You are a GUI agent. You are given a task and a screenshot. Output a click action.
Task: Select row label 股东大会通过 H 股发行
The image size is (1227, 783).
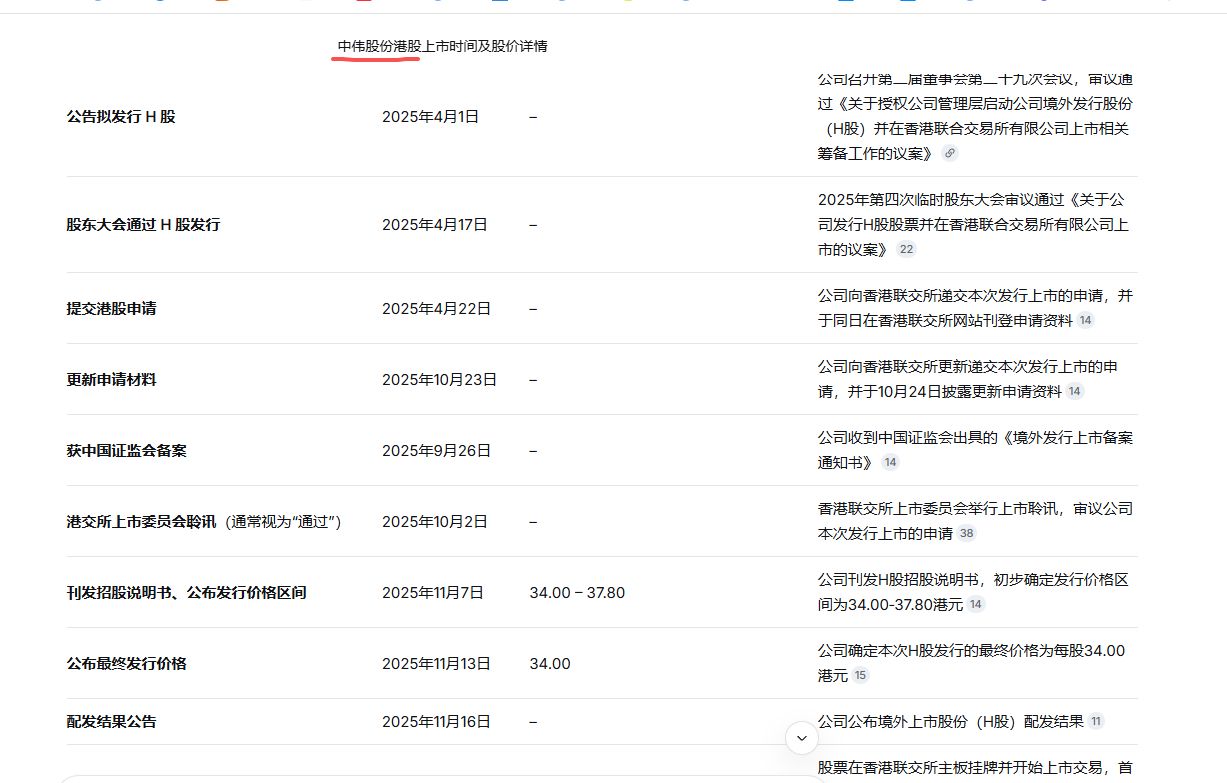pos(143,224)
